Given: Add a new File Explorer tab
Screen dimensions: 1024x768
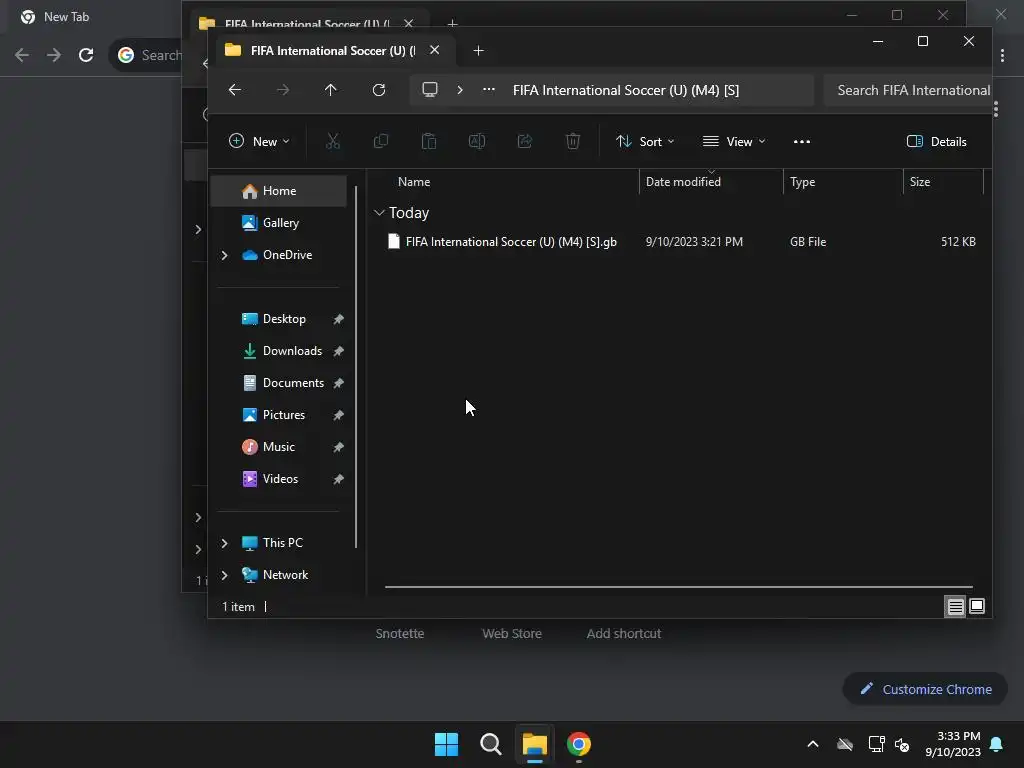Looking at the screenshot, I should tap(478, 51).
